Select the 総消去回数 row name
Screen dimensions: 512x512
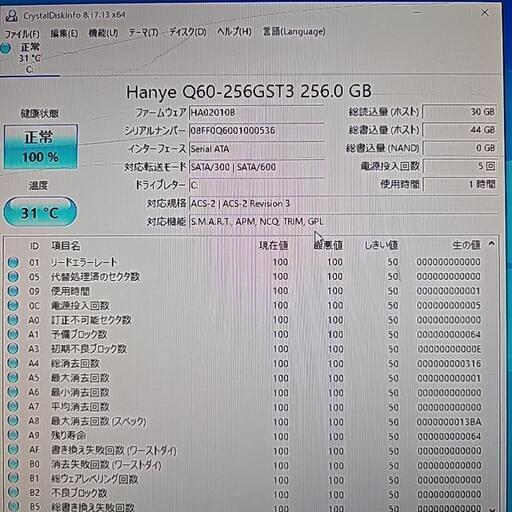click(x=75, y=363)
